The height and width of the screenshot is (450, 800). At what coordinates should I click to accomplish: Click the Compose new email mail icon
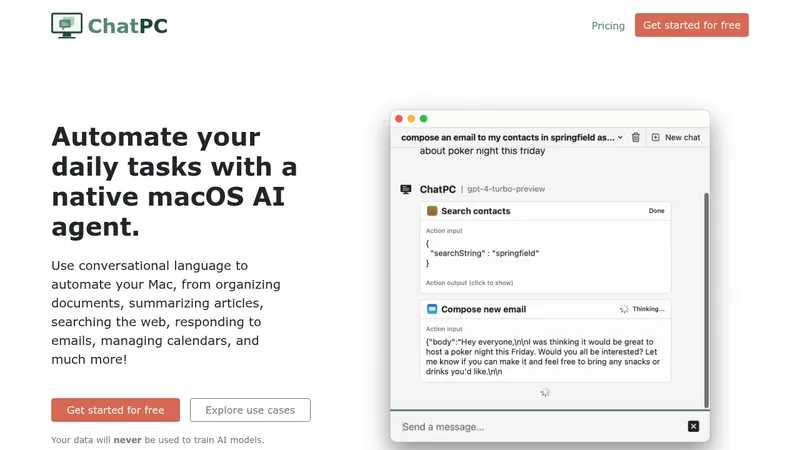click(x=432, y=309)
